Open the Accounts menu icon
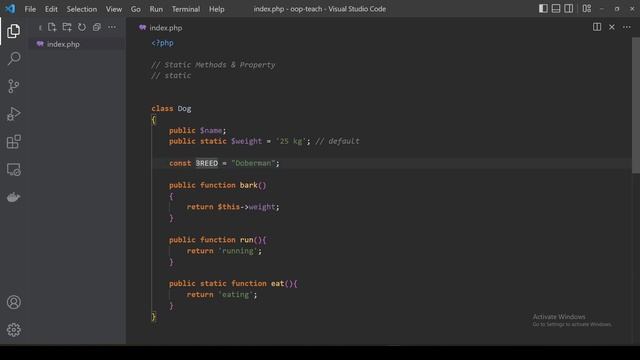Viewport: 640px width, 360px height. pyautogui.click(x=13, y=302)
